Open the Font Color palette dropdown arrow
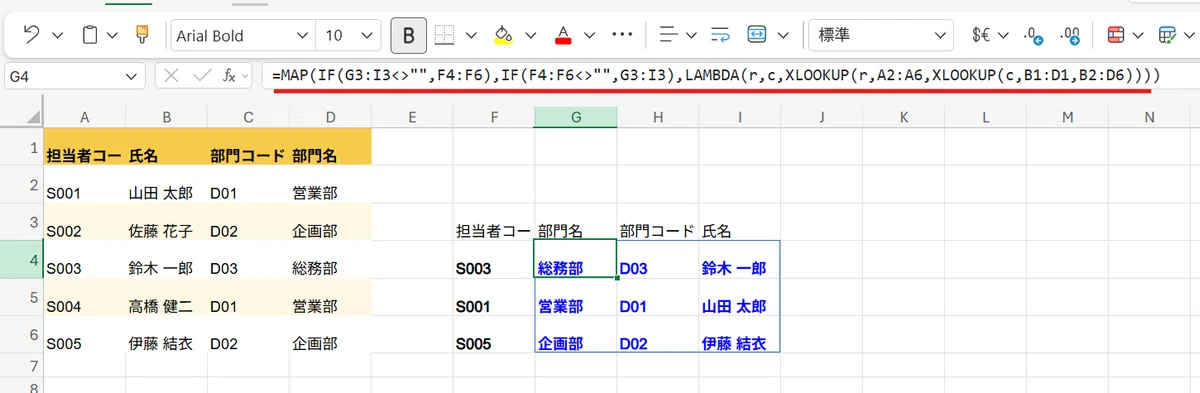The width and height of the screenshot is (1200, 393). pyautogui.click(x=589, y=35)
